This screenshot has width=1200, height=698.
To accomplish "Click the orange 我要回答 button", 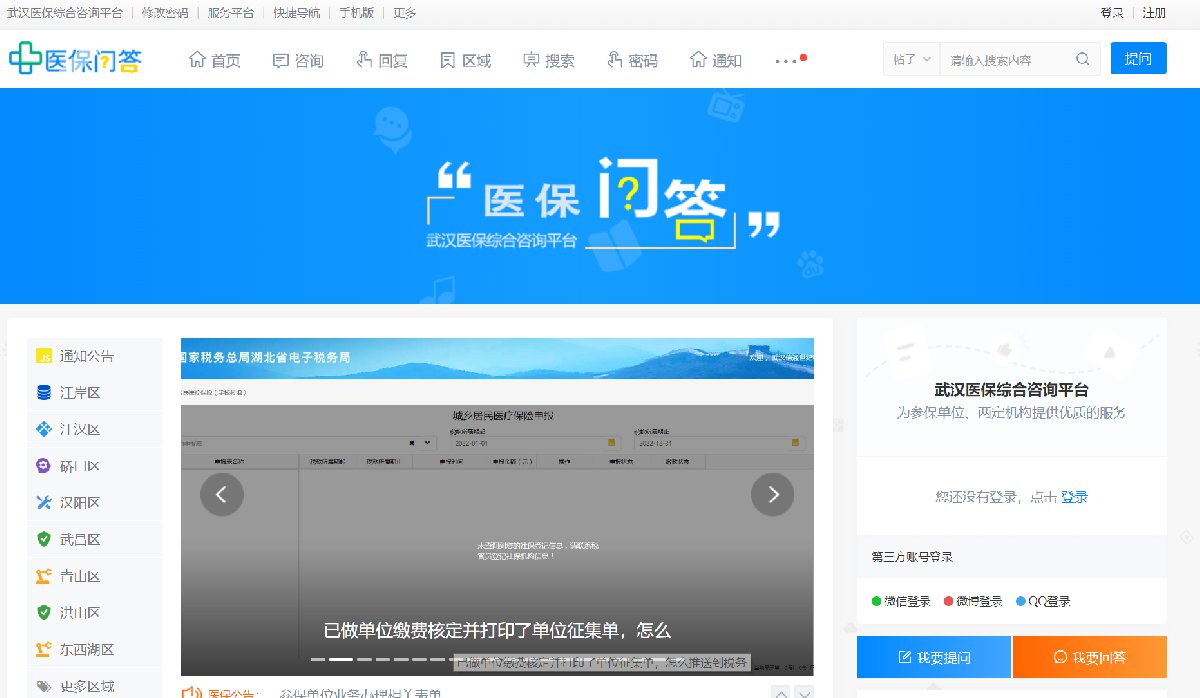I will click(1089, 657).
